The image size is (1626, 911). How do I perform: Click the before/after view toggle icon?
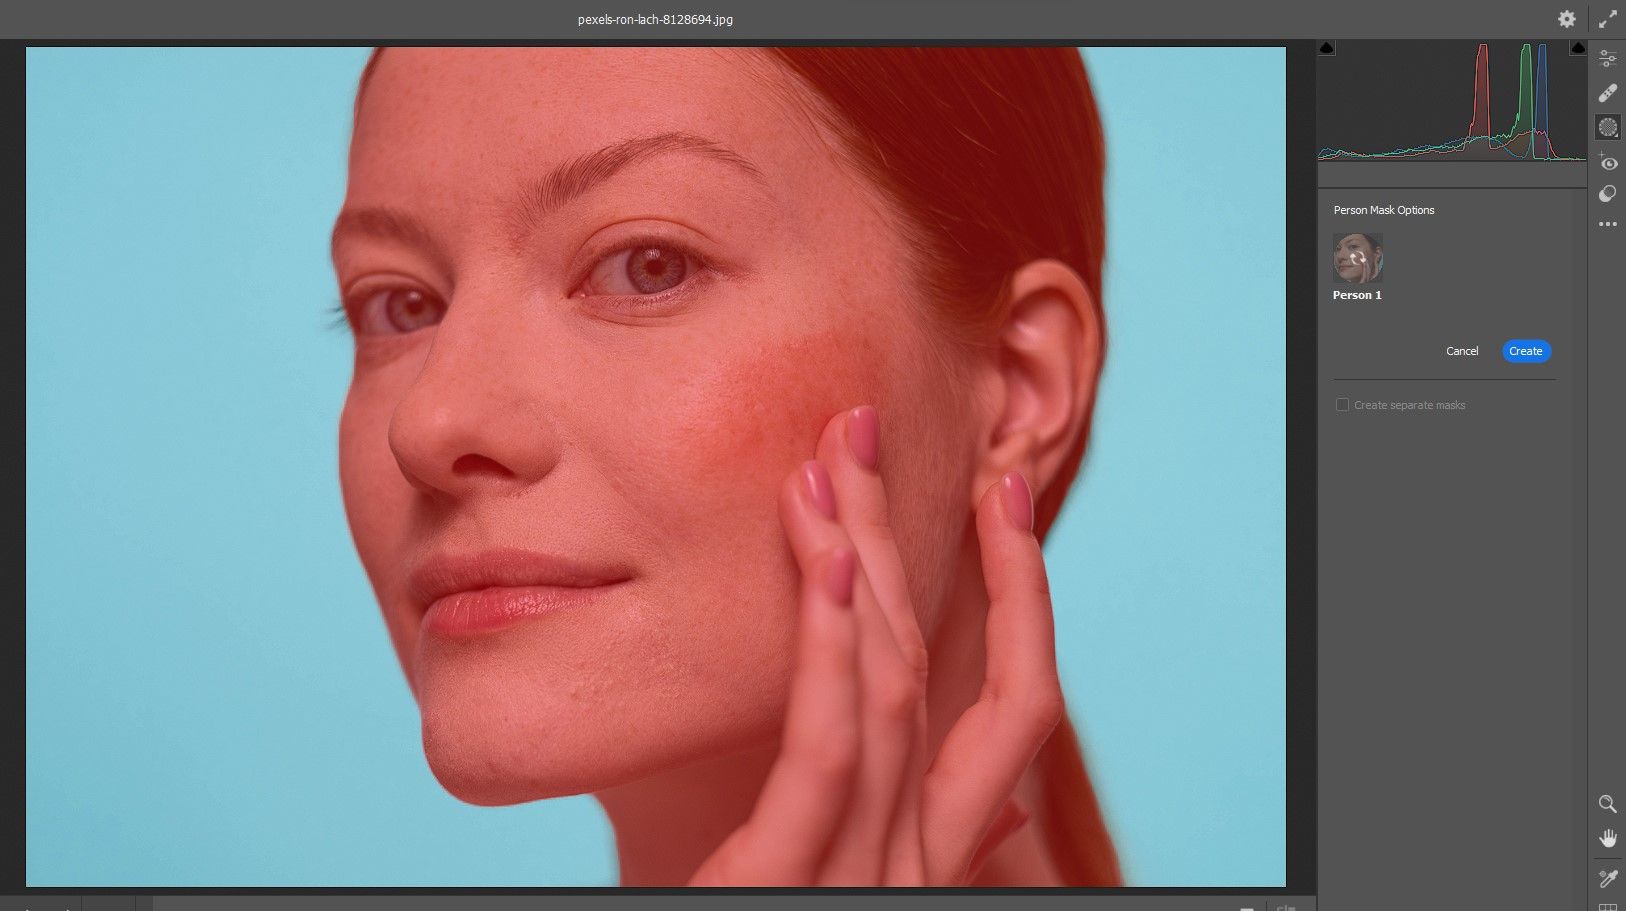pyautogui.click(x=1286, y=907)
